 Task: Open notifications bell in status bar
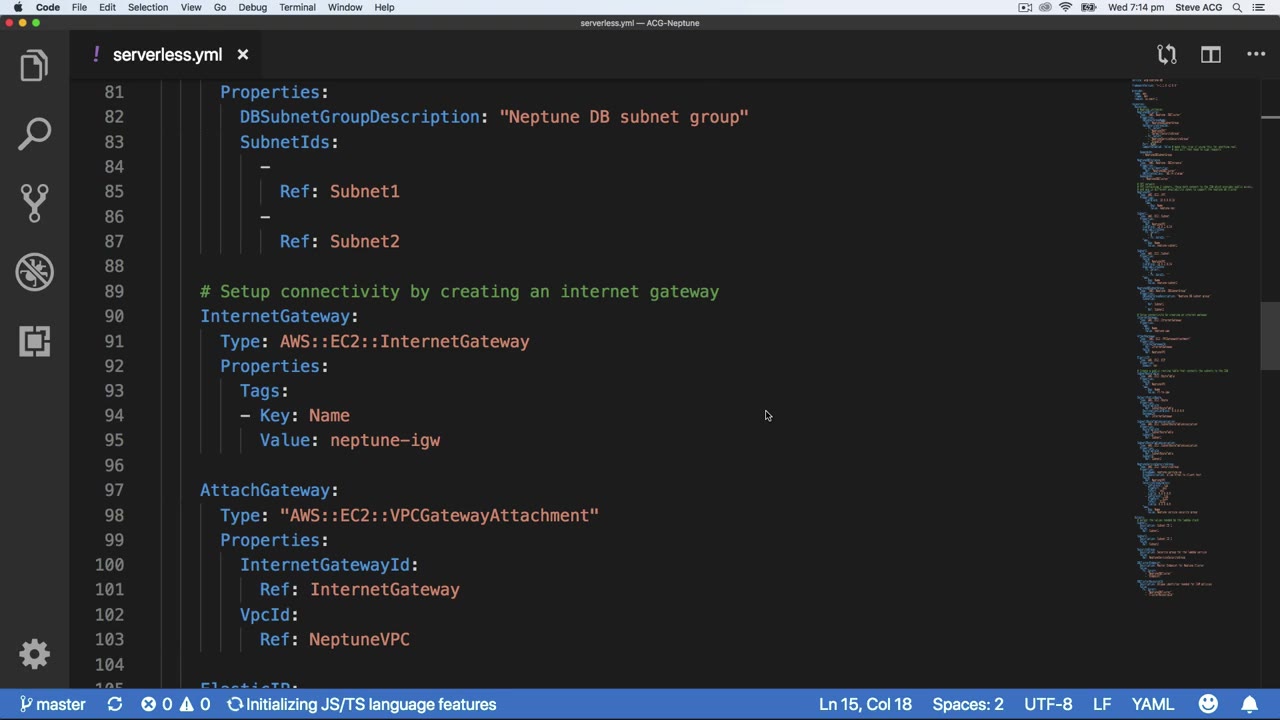1250,704
